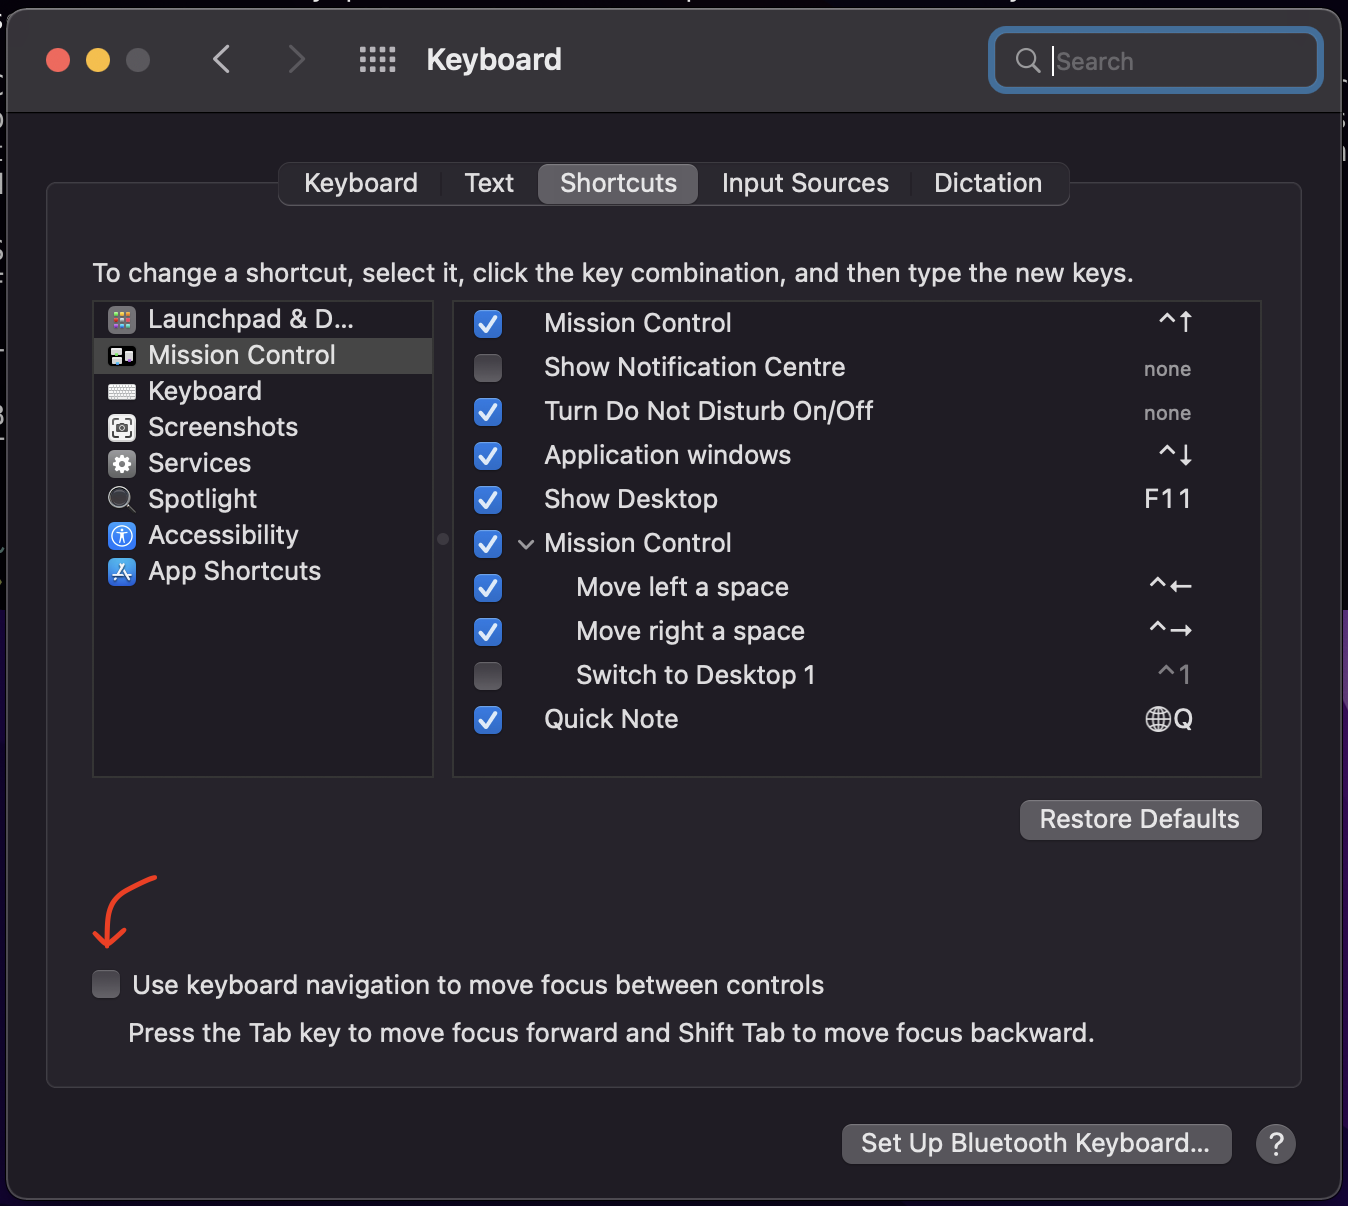Image resolution: width=1348 pixels, height=1206 pixels.
Task: Switch to the Text tab
Action: pyautogui.click(x=489, y=184)
